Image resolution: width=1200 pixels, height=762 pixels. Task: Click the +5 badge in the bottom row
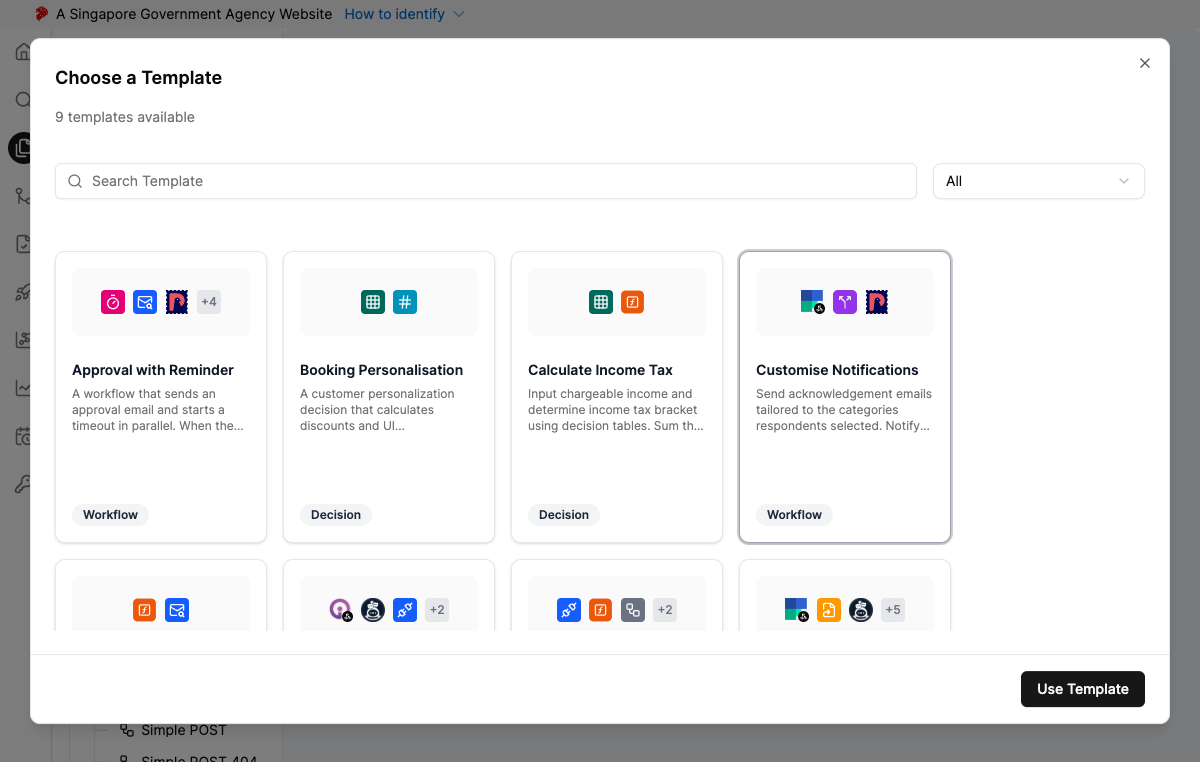[893, 610]
